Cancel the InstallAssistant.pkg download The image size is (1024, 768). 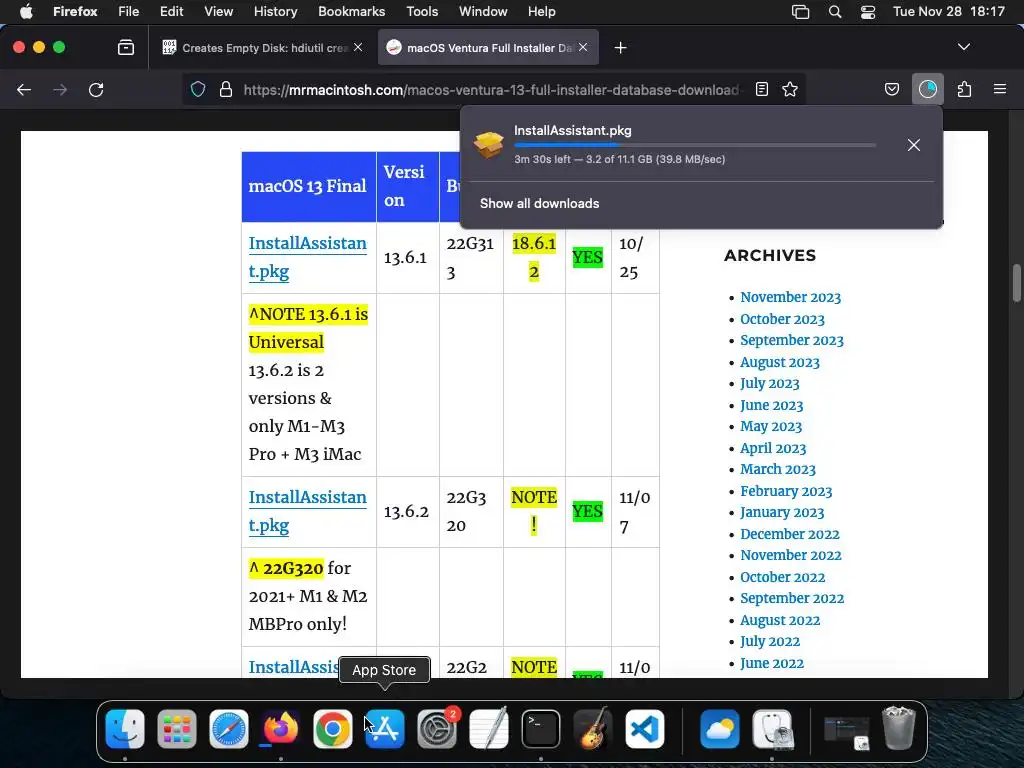914,145
